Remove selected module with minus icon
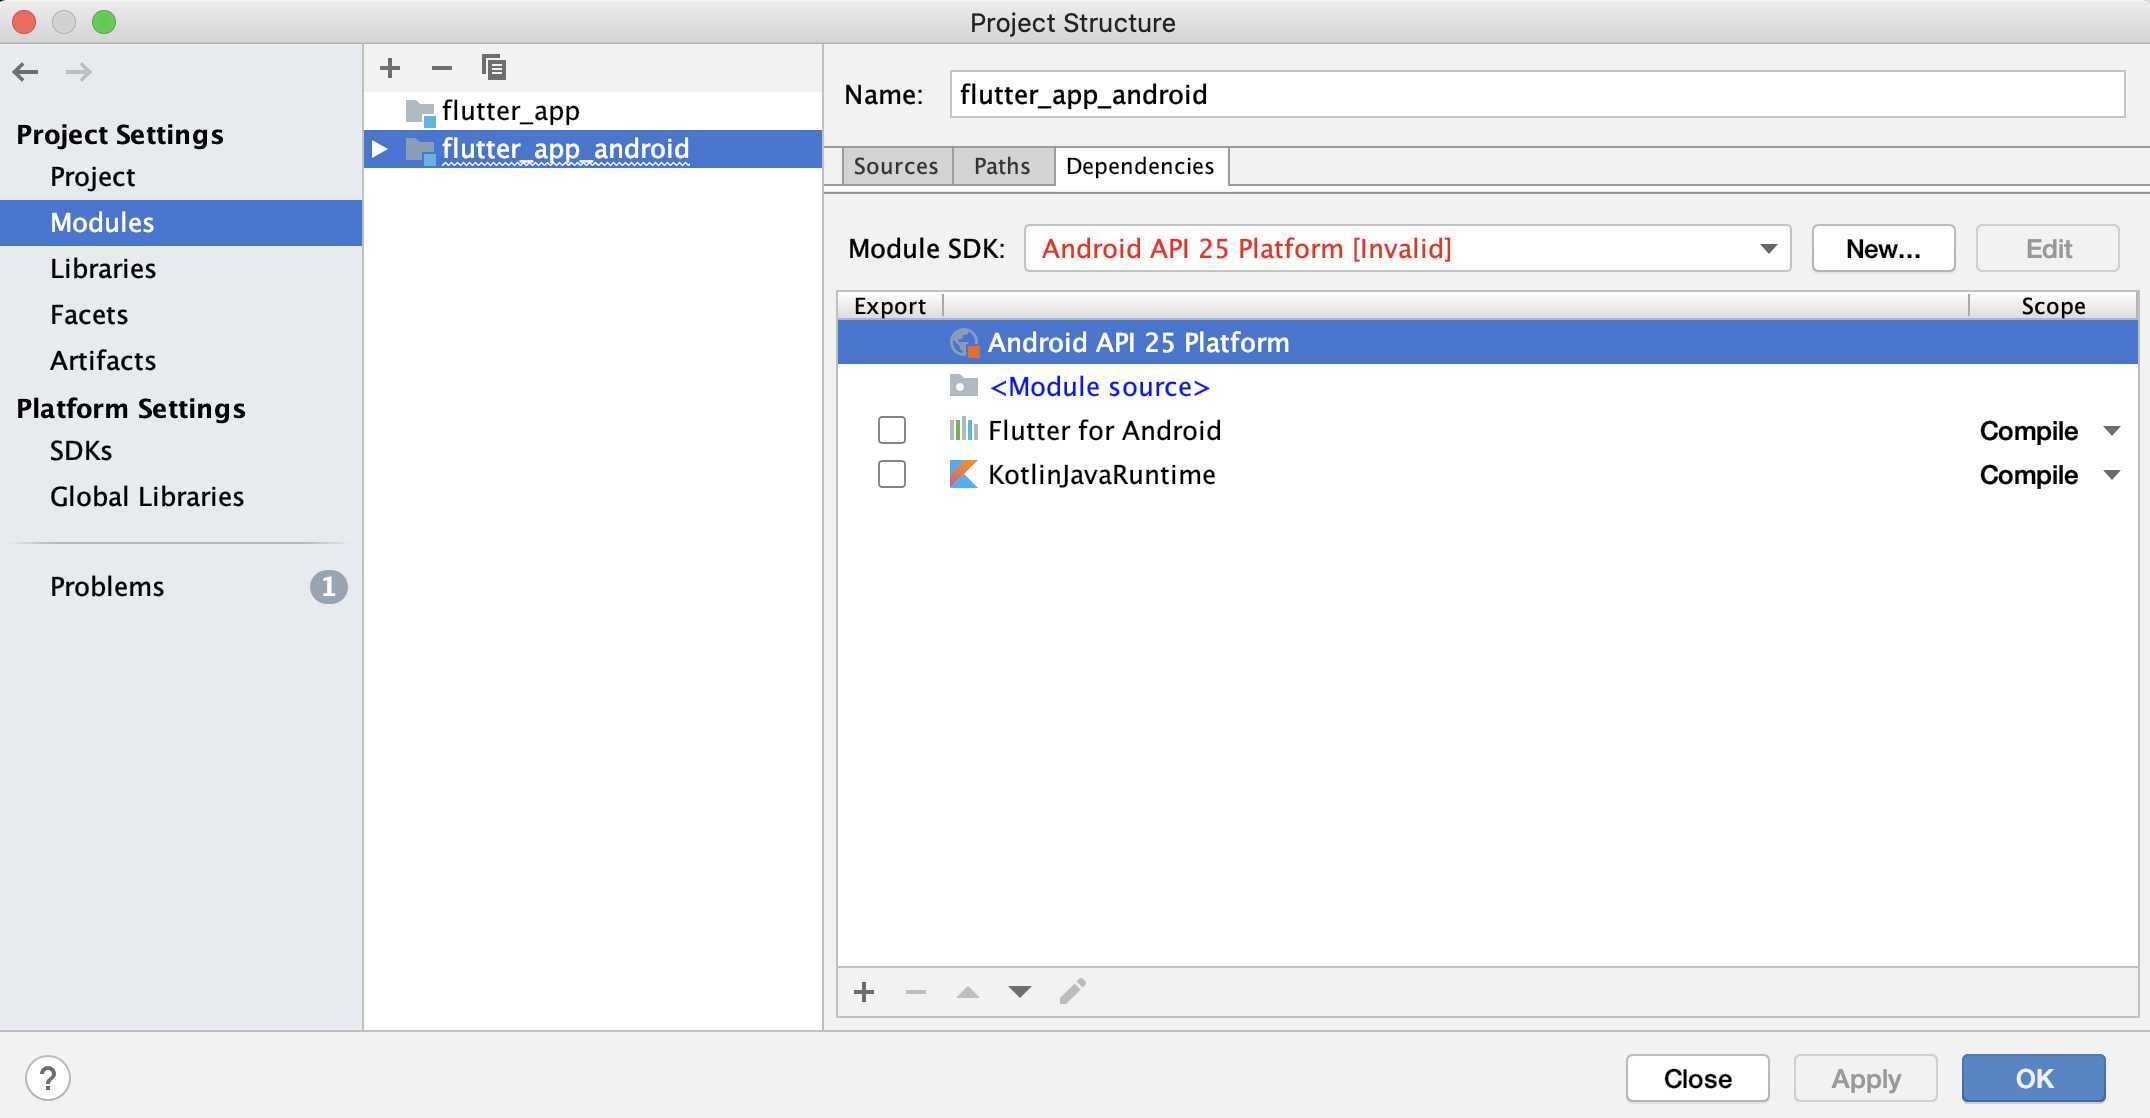 pyautogui.click(x=442, y=68)
